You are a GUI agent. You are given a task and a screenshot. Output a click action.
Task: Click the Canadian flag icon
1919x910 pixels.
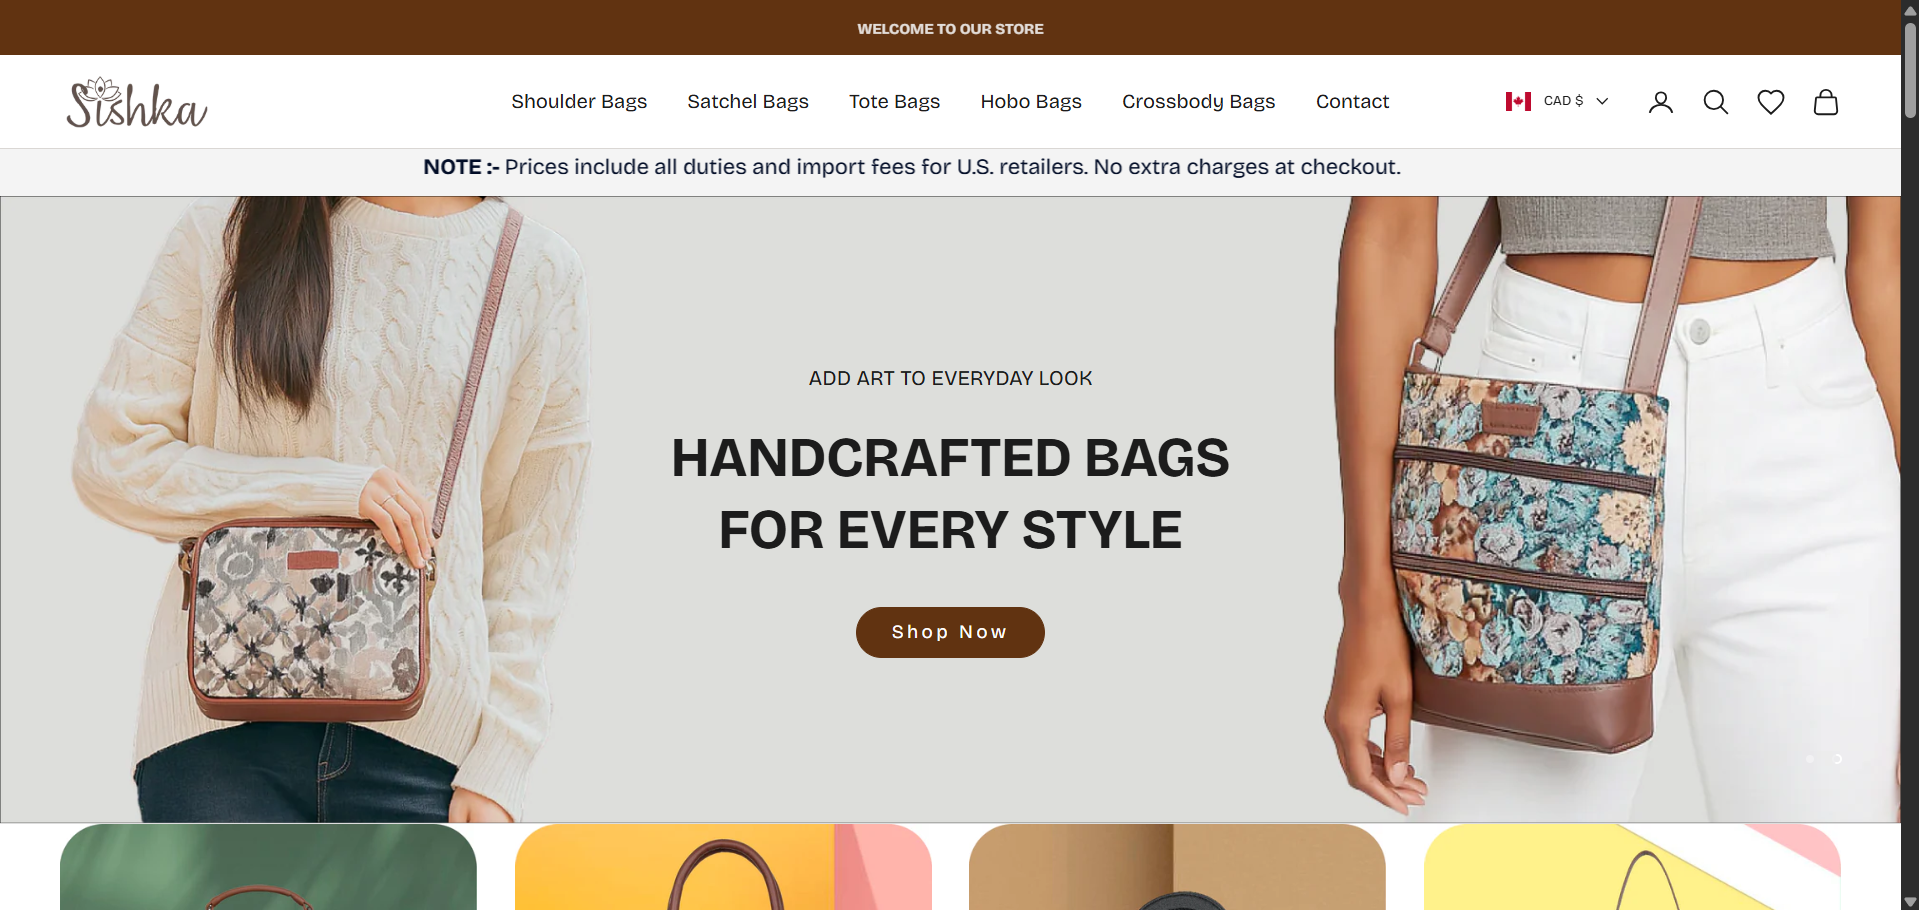1518,101
